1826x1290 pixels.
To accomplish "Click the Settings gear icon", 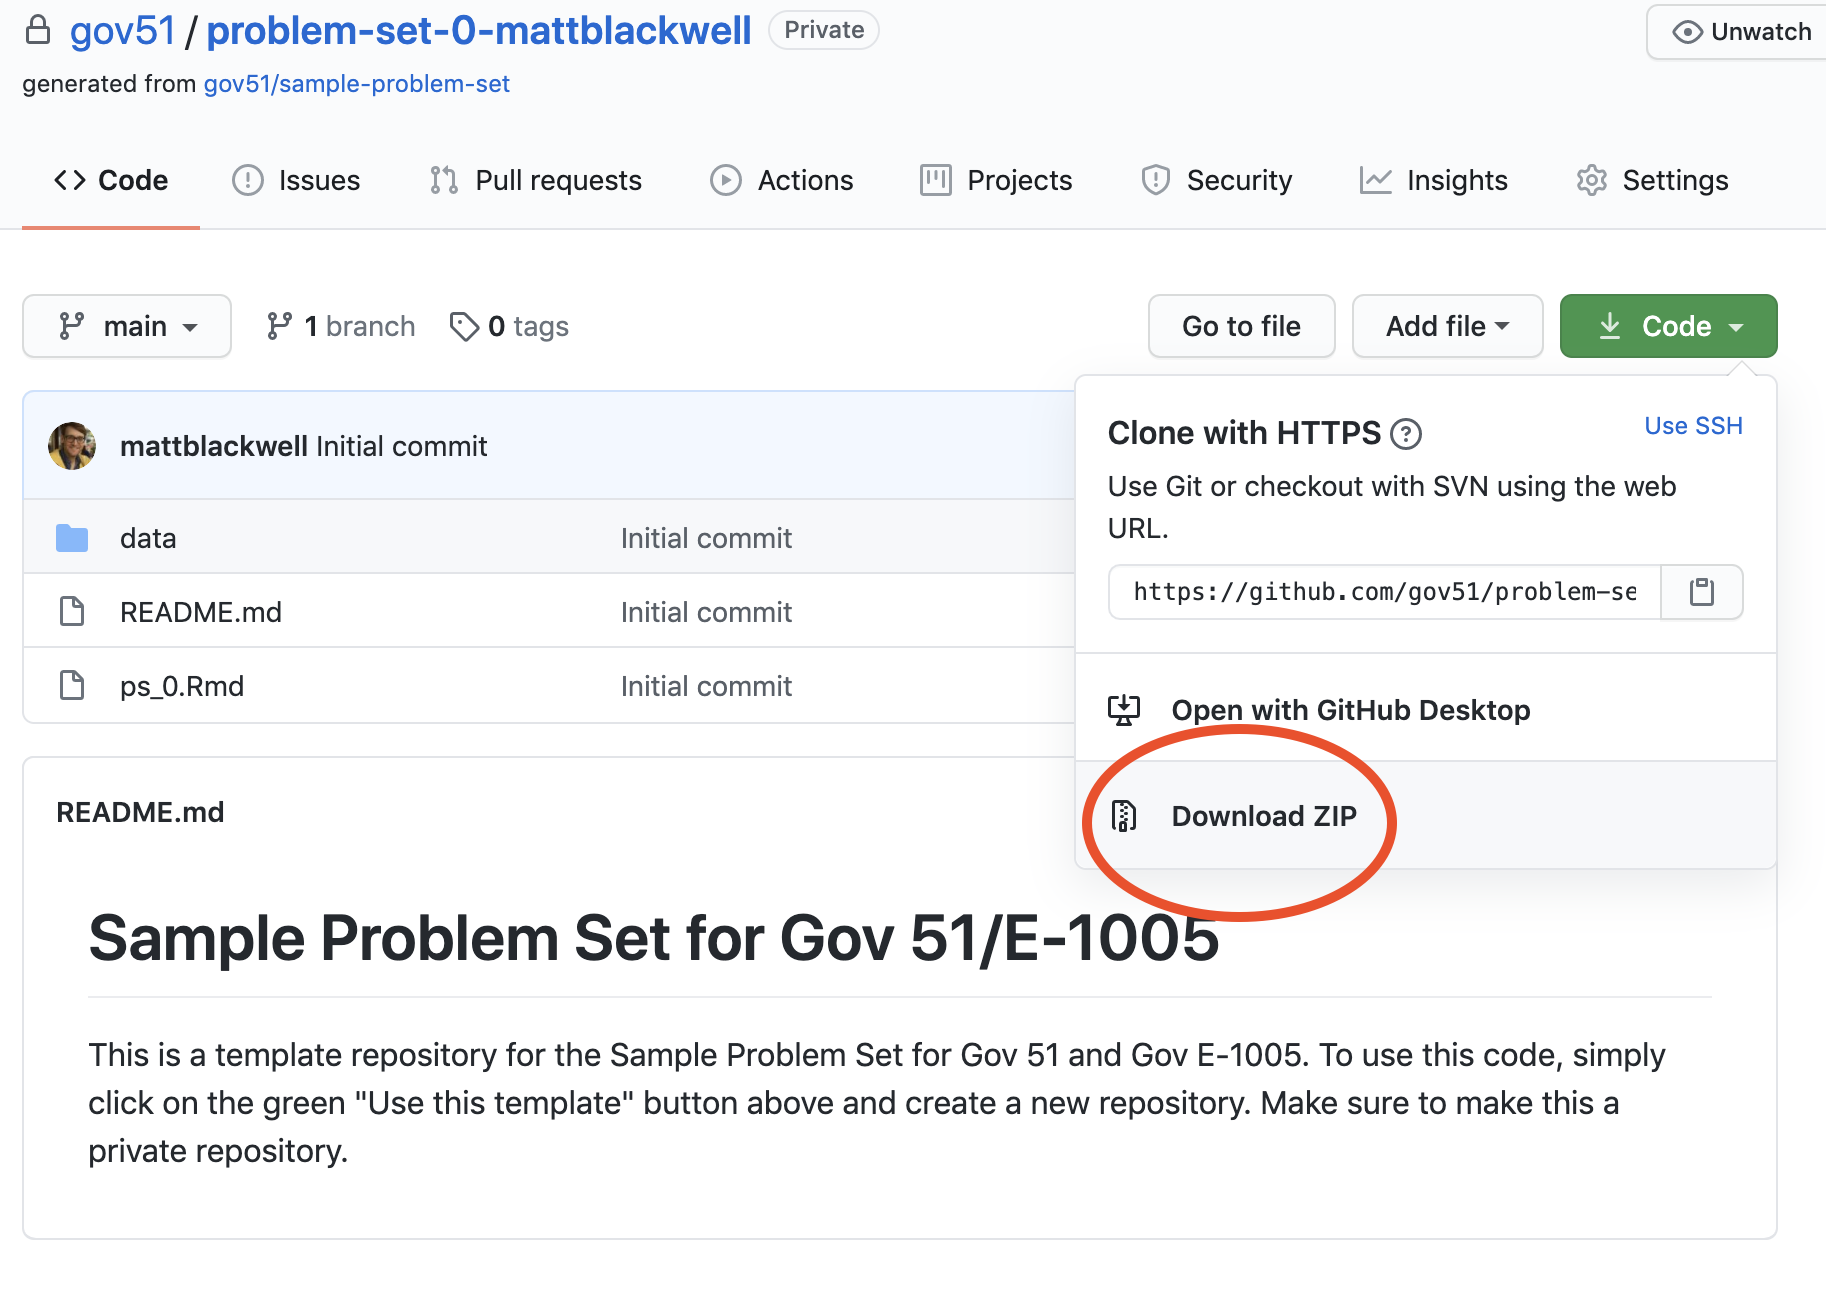I will pyautogui.click(x=1592, y=180).
